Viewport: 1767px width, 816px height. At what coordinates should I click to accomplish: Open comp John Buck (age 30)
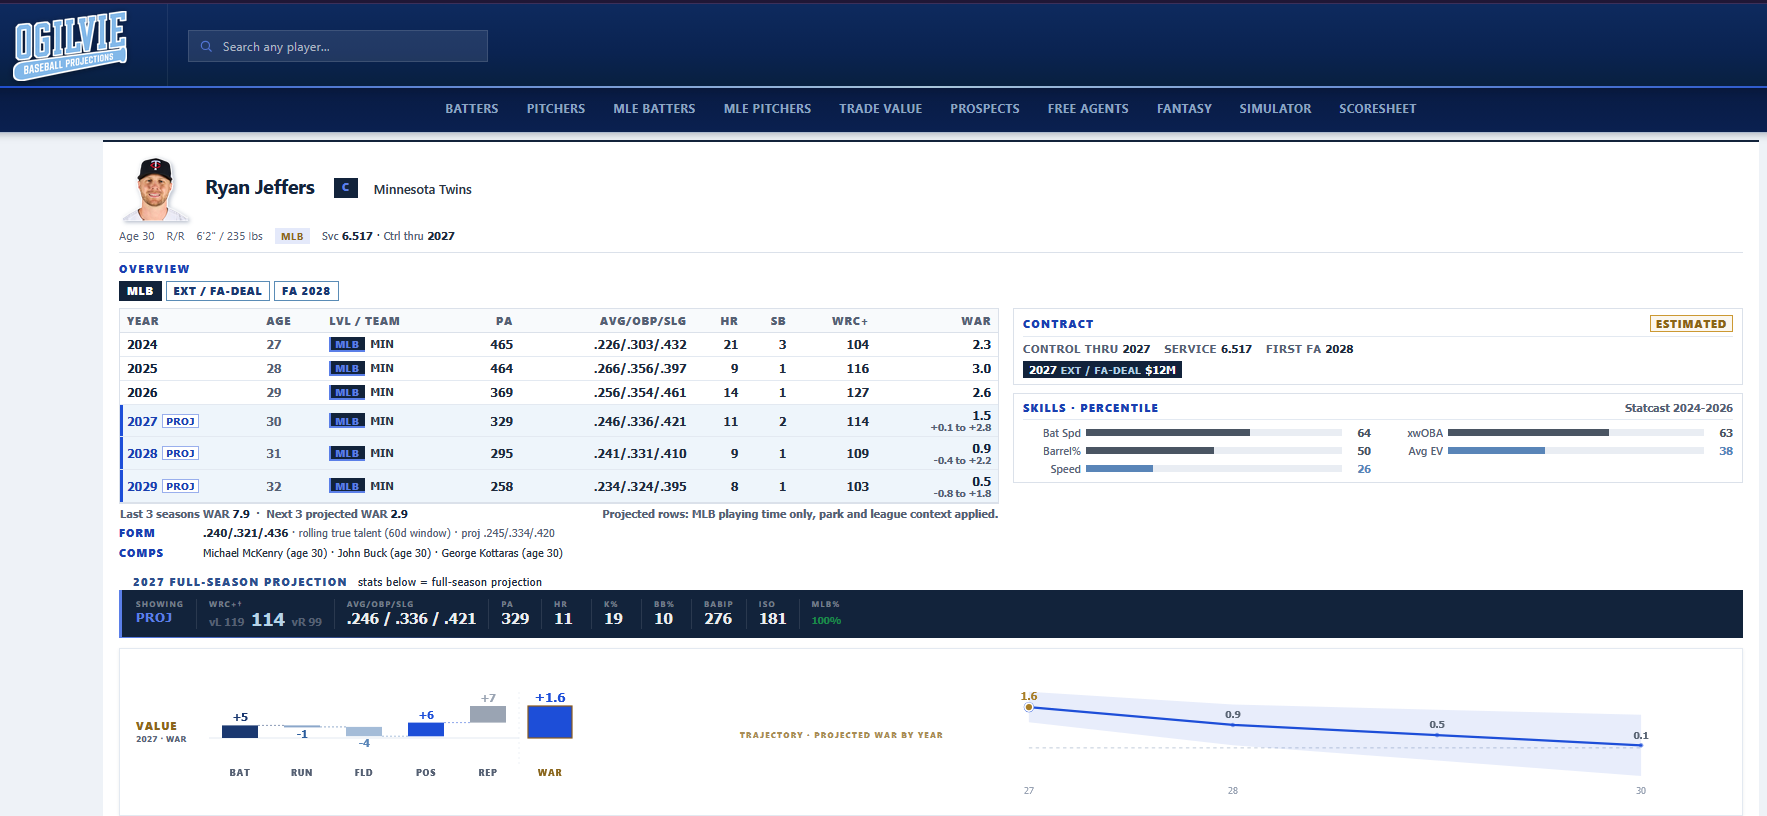384,553
